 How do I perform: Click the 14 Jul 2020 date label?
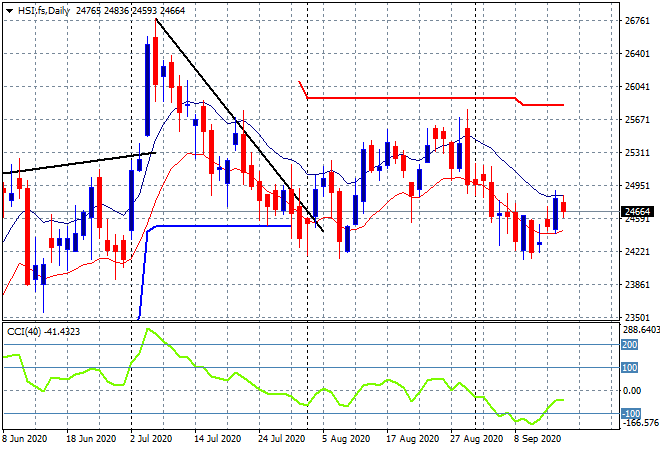[217, 439]
